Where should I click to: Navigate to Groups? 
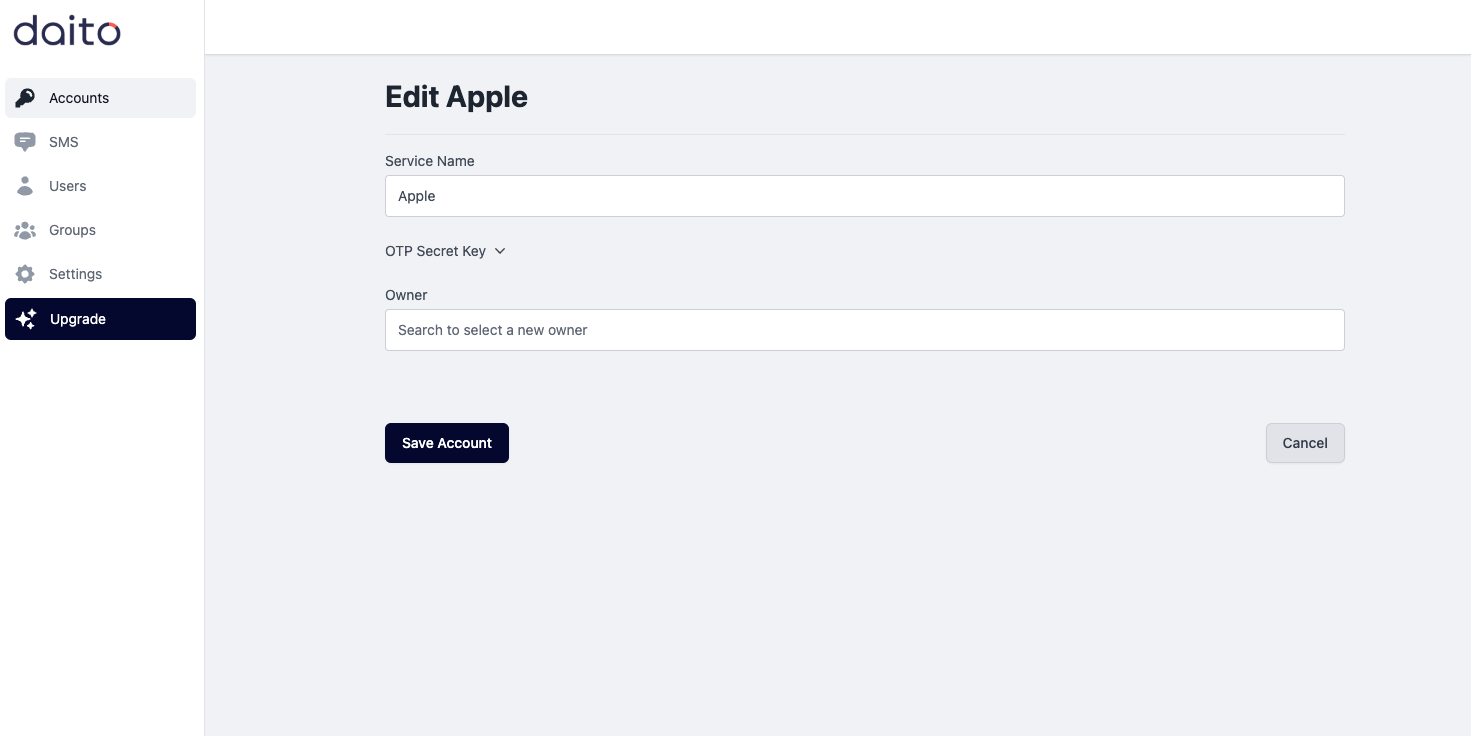[100, 230]
